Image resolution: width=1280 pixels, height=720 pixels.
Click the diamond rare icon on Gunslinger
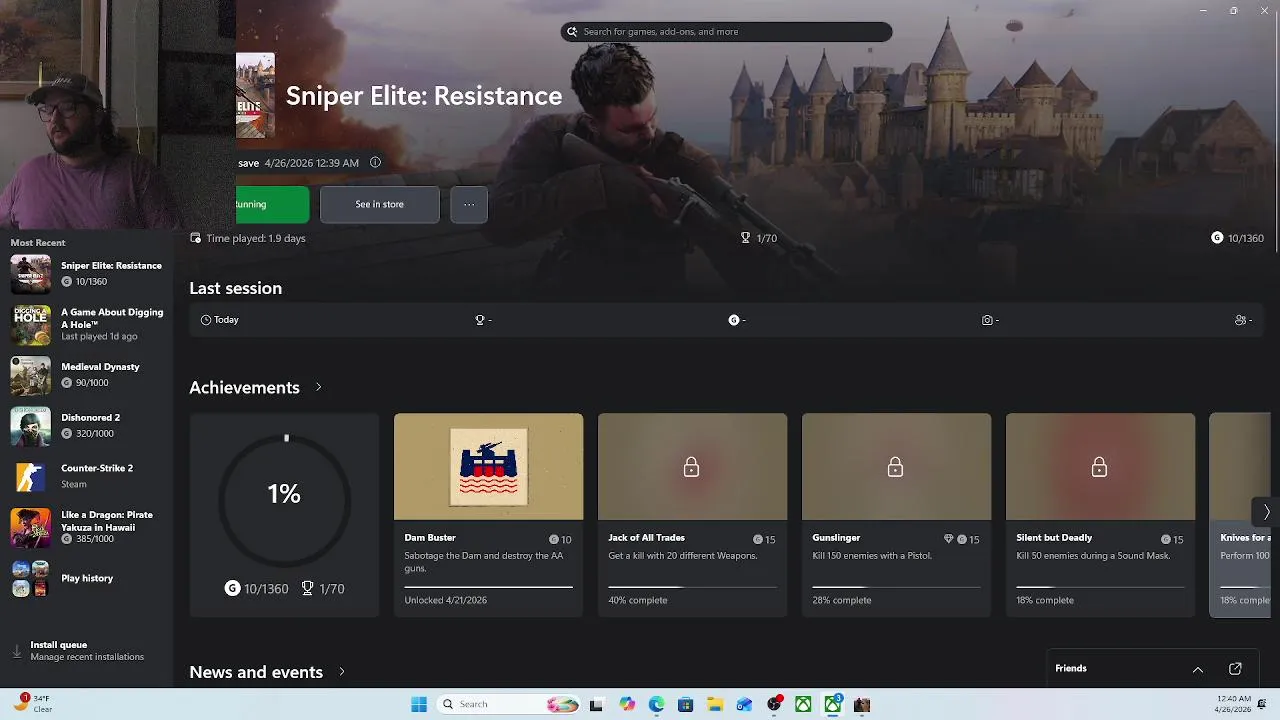pos(948,539)
